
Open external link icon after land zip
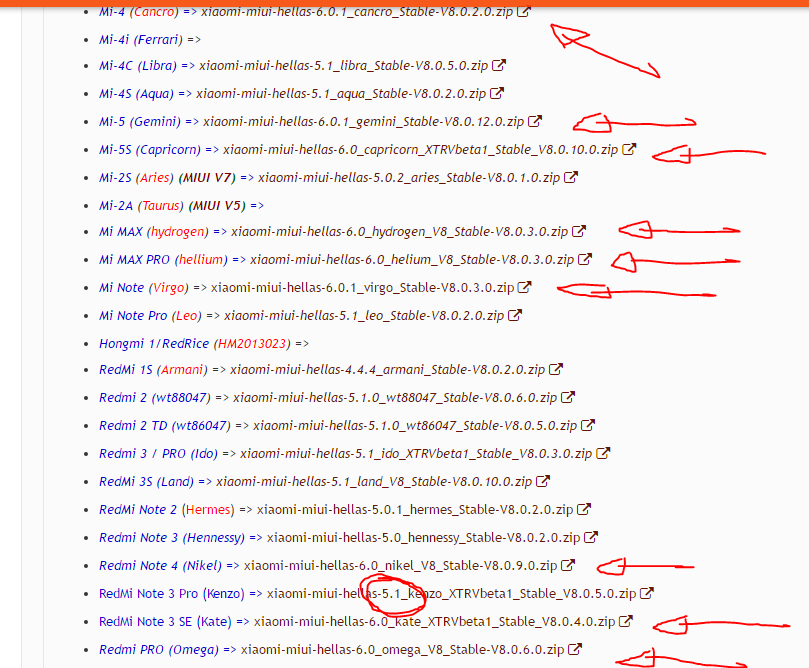click(543, 481)
